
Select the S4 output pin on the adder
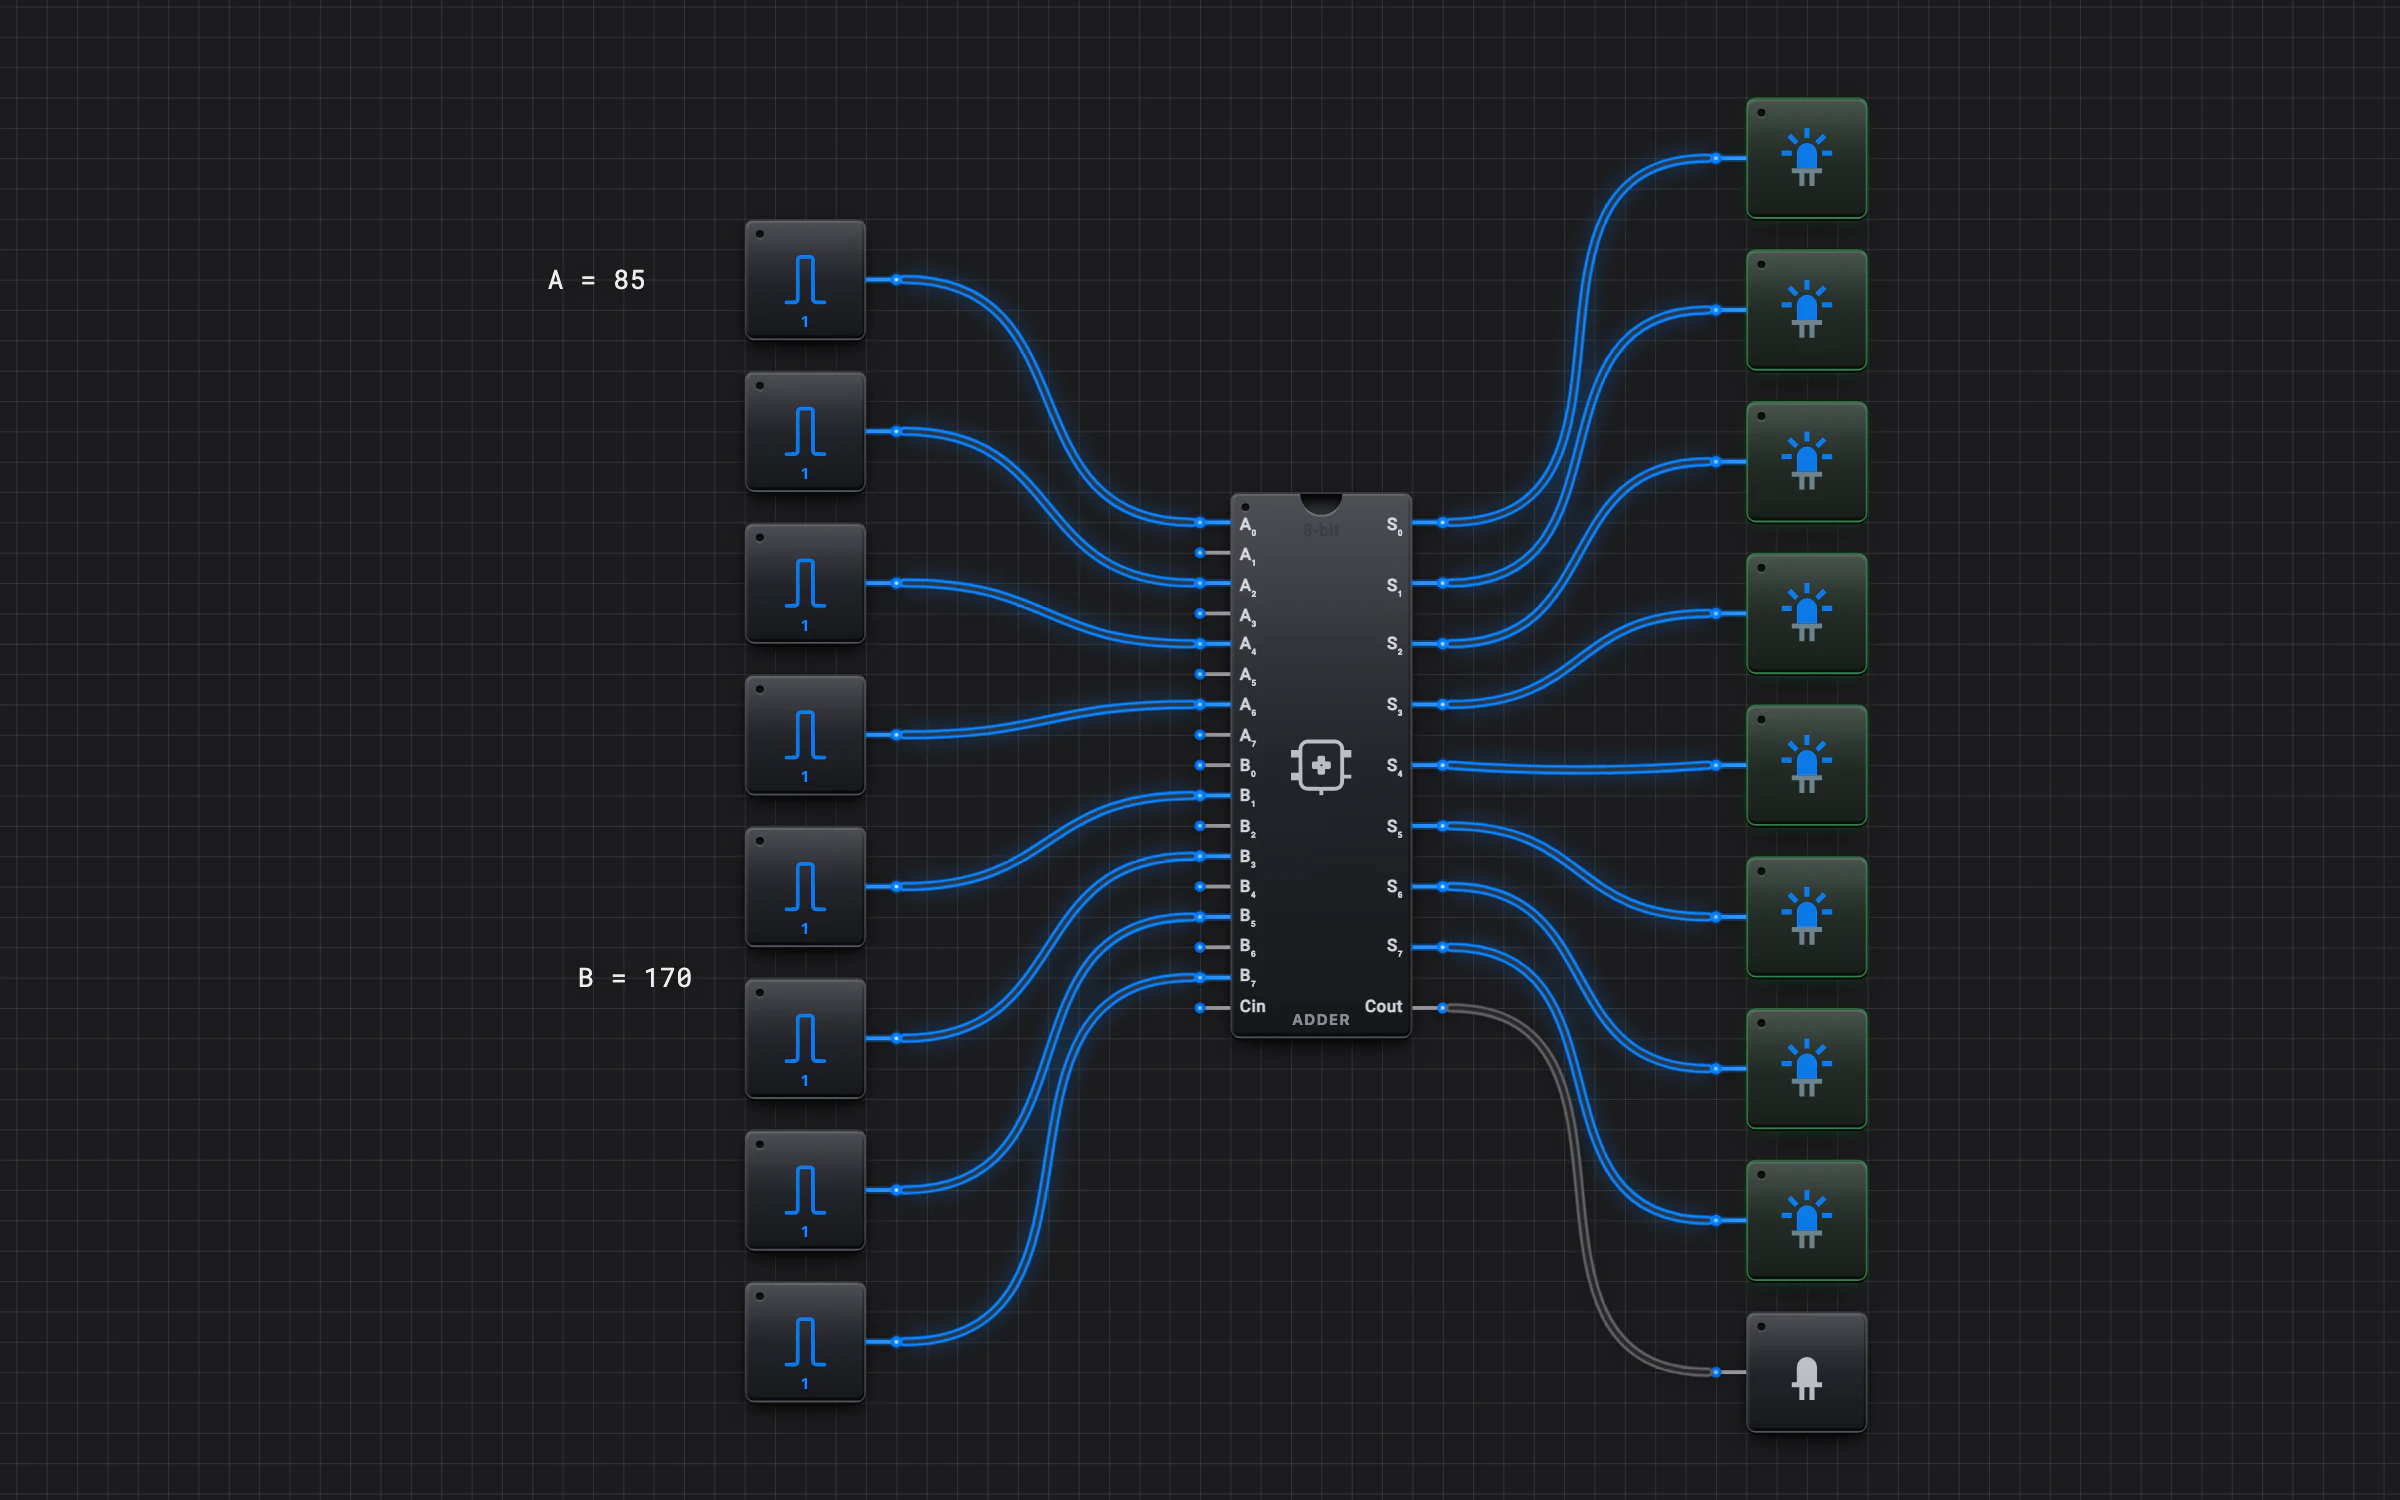tap(1442, 766)
